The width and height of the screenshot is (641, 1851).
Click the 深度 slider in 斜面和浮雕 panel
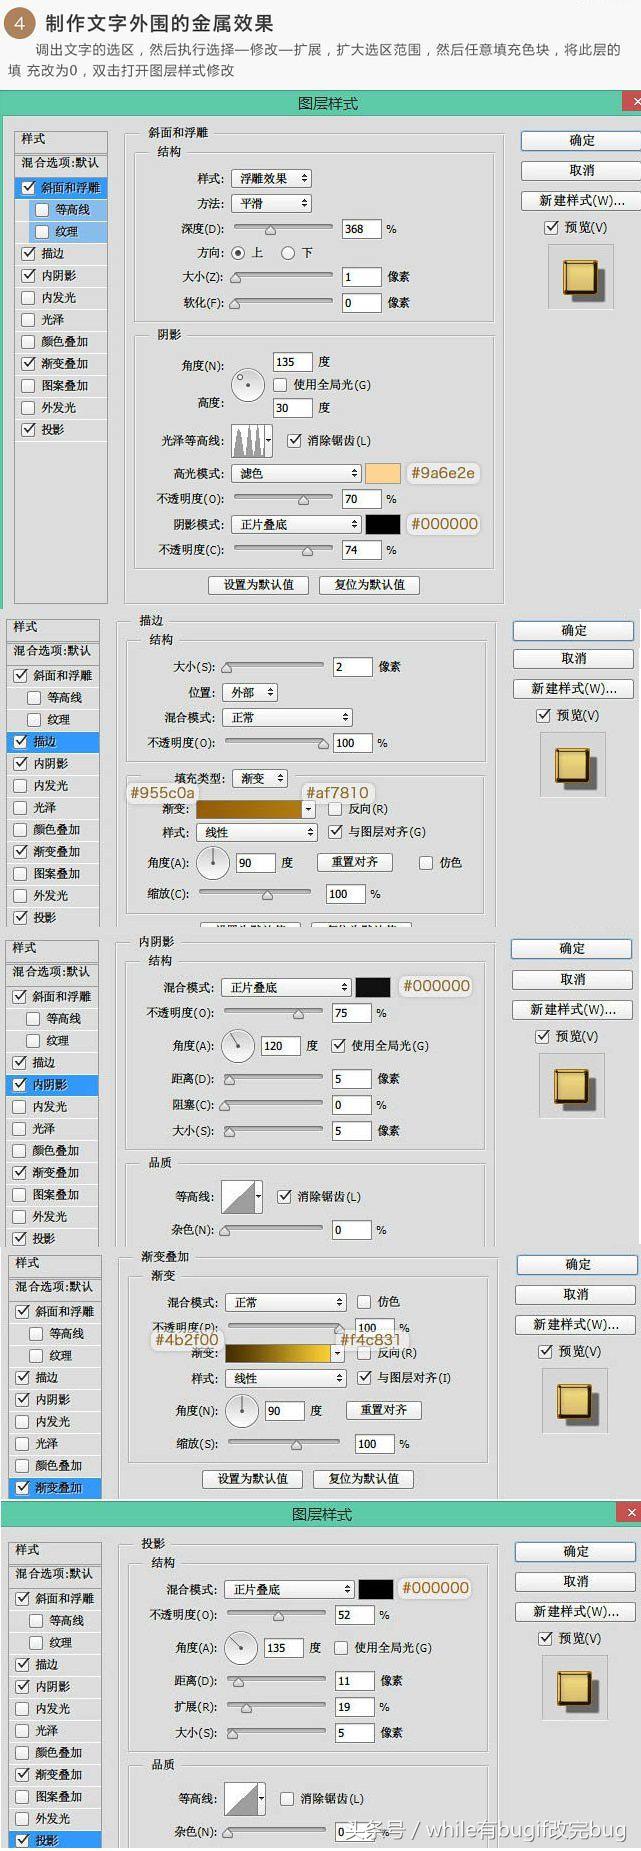(283, 229)
